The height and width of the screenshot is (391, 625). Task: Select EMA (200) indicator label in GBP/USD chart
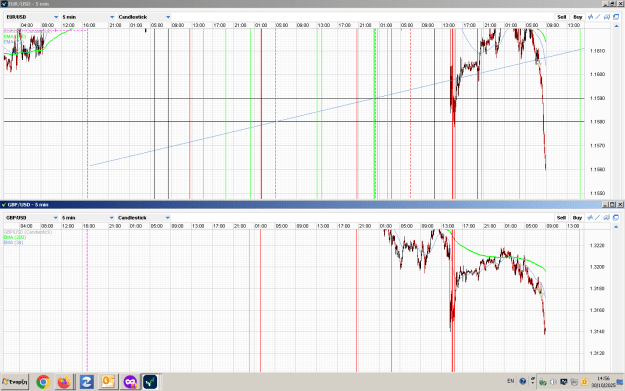15,237
